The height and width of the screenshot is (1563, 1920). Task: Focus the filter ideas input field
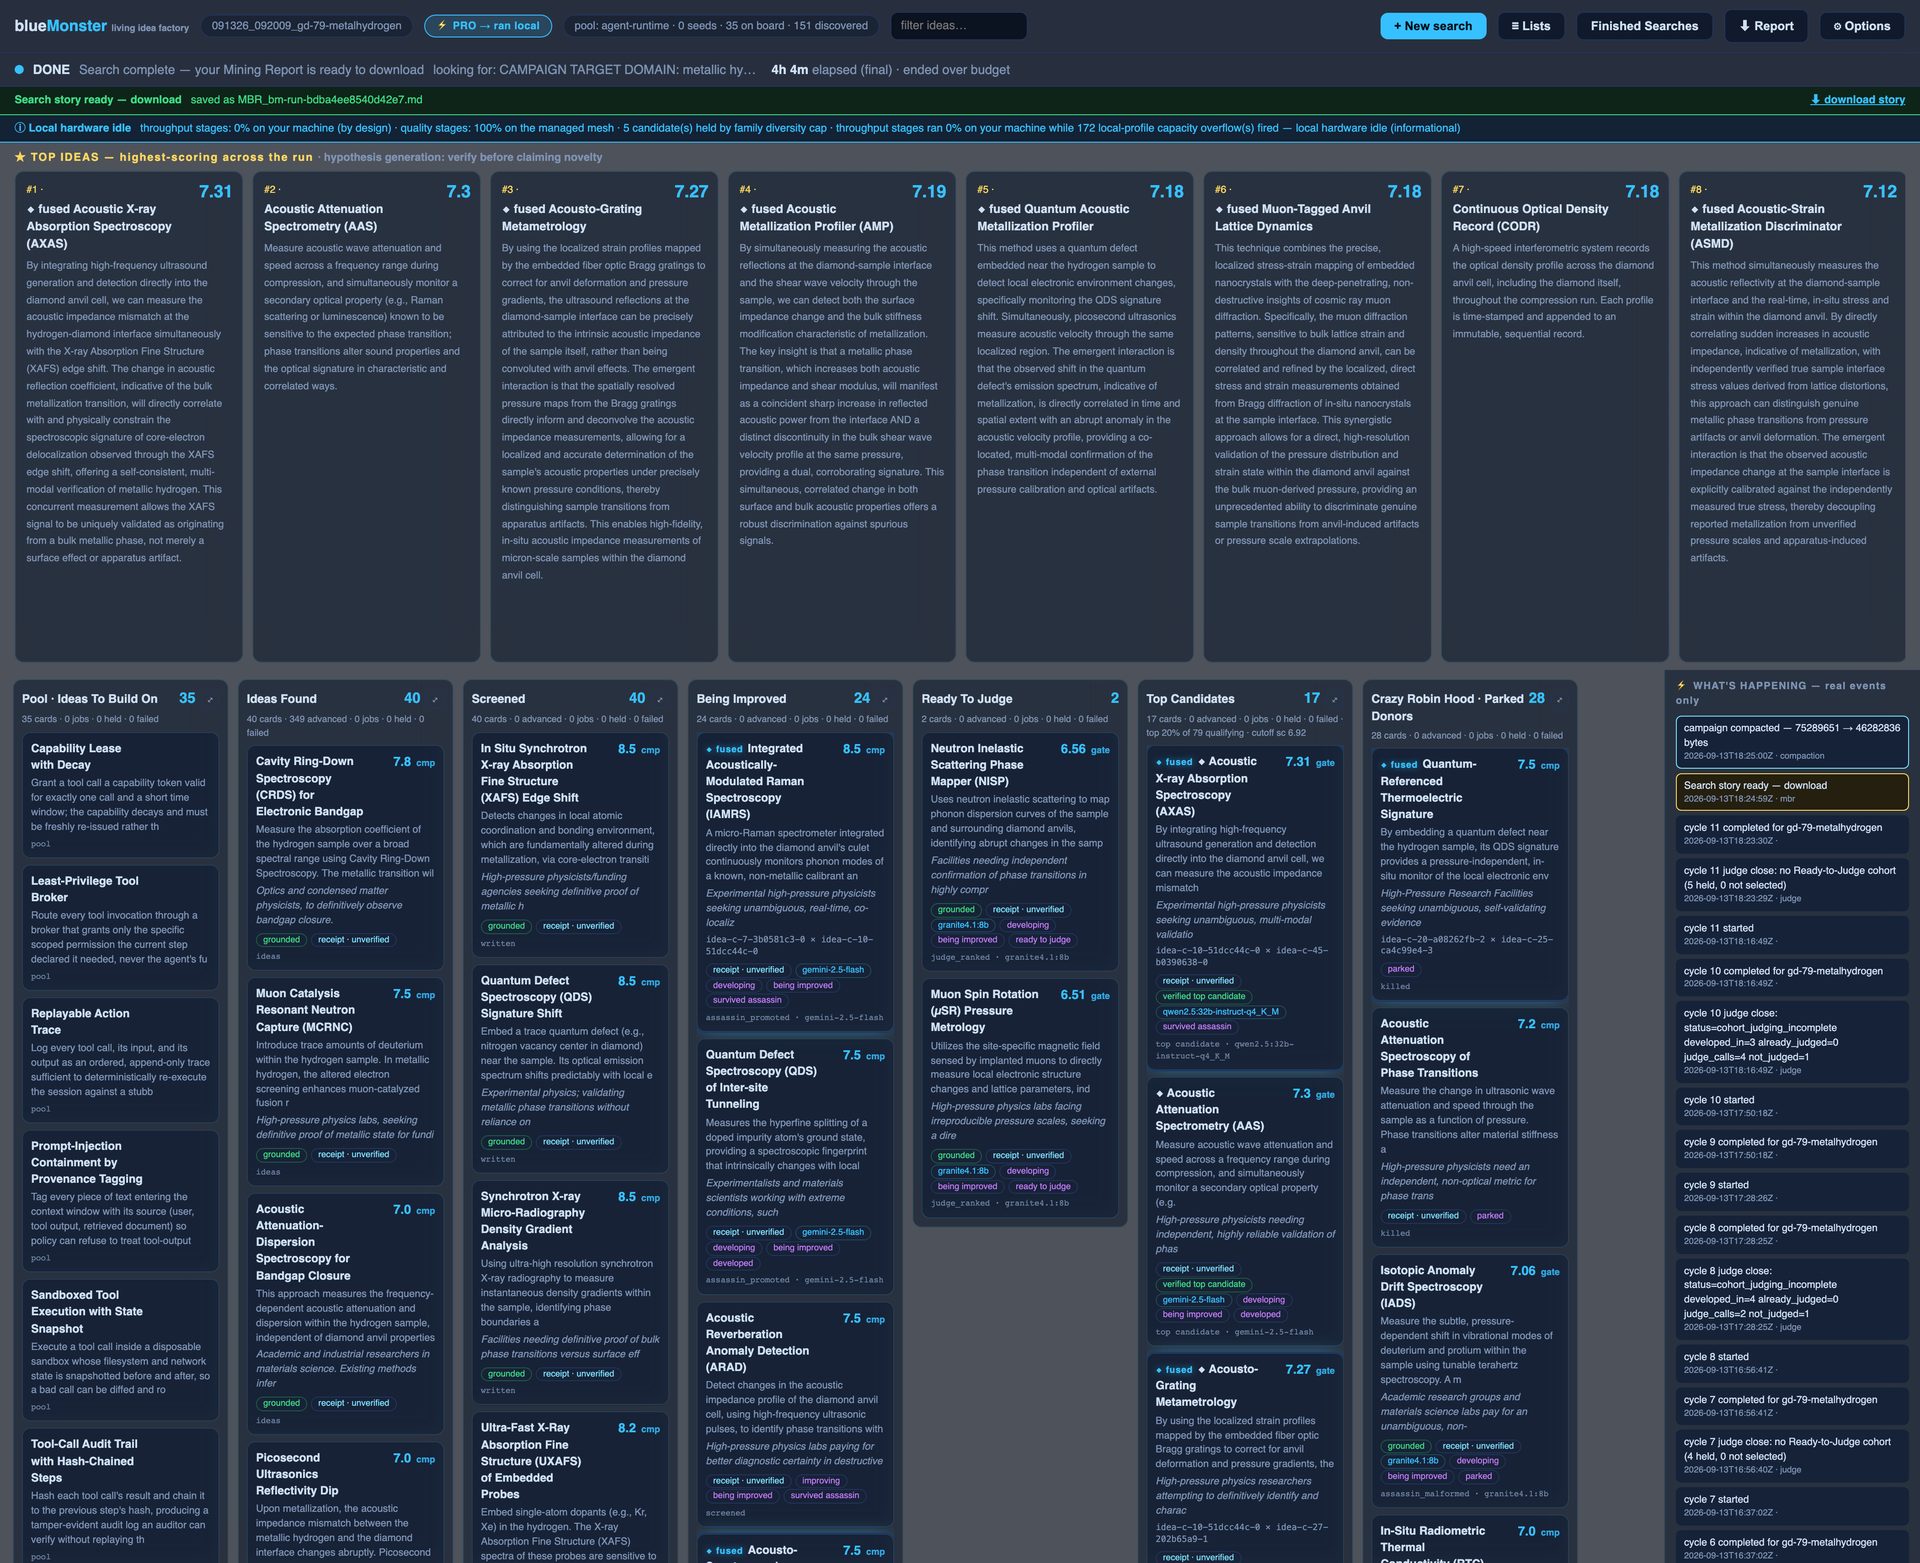pyautogui.click(x=958, y=26)
